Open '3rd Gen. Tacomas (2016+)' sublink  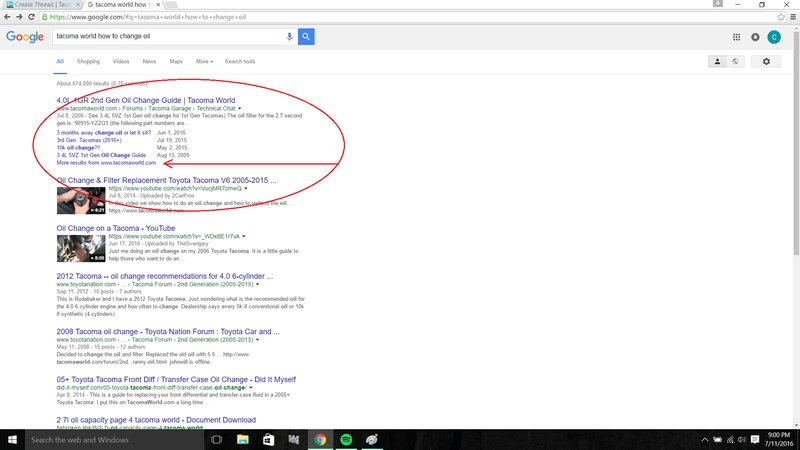pyautogui.click(x=89, y=140)
